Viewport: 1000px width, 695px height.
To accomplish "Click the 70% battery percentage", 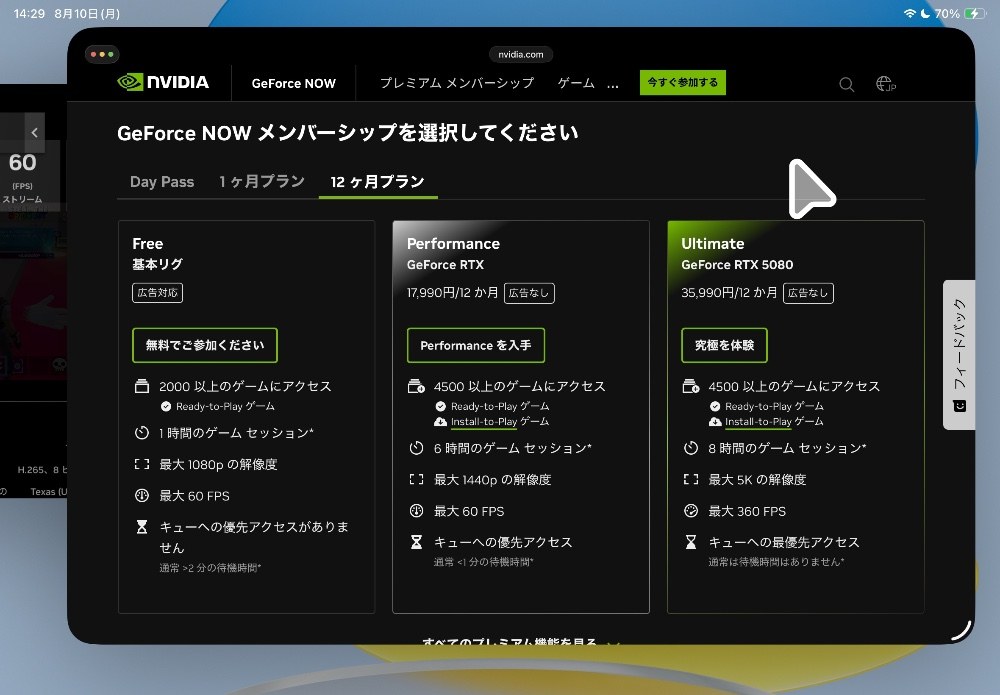I will tap(947, 13).
